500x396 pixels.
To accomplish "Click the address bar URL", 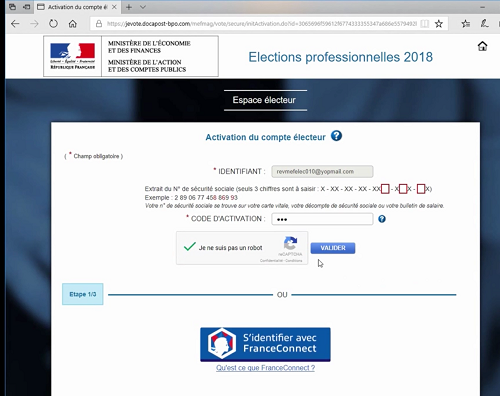I will (262, 24).
